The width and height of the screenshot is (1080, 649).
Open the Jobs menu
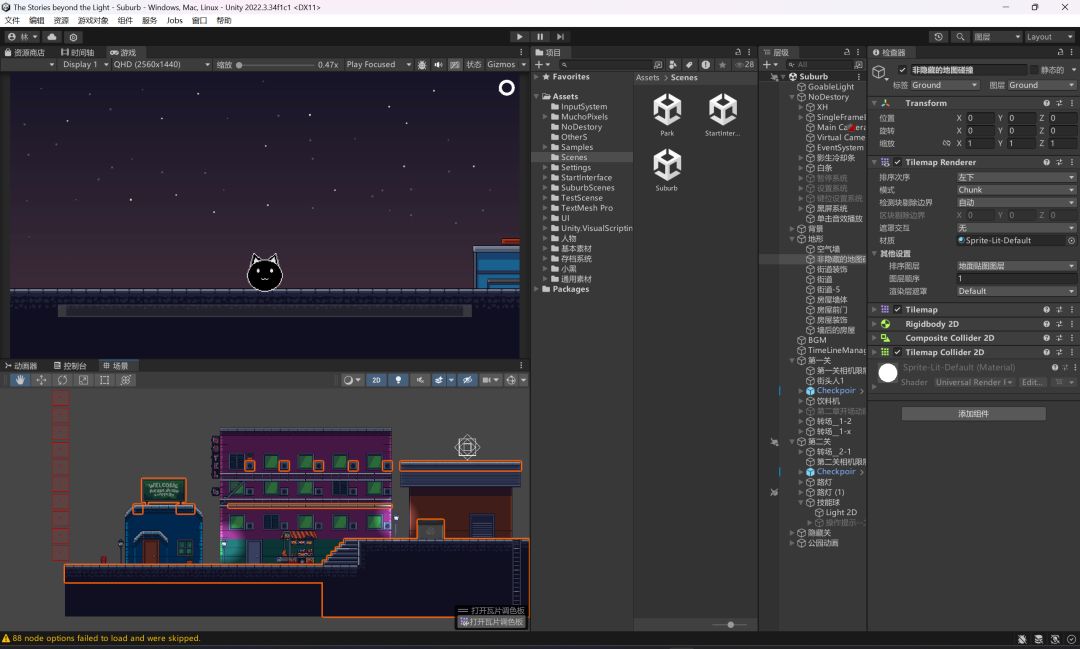[x=174, y=20]
